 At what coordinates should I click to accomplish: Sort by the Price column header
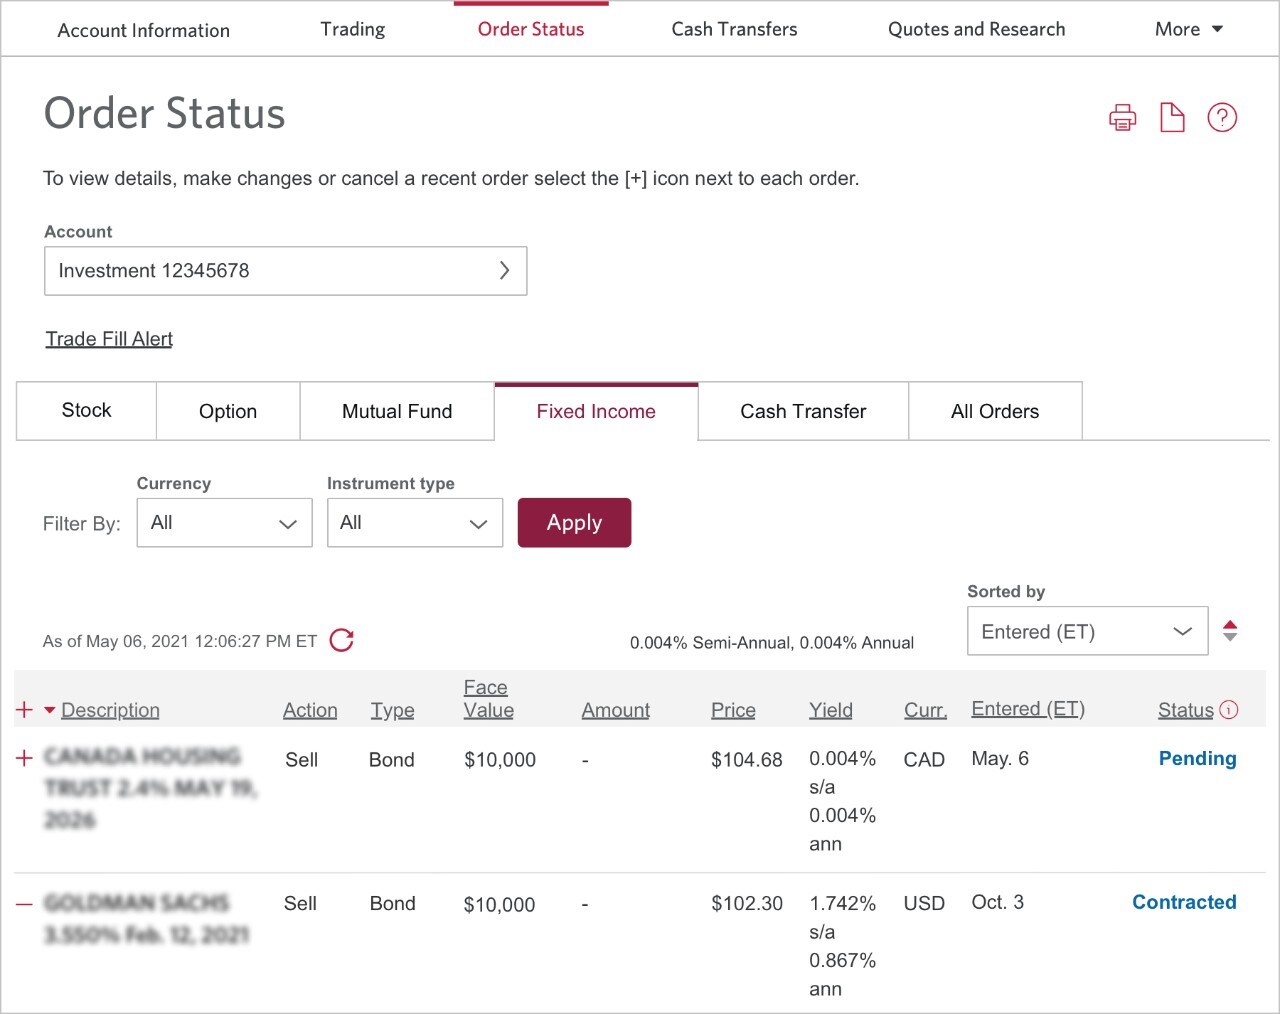click(733, 710)
